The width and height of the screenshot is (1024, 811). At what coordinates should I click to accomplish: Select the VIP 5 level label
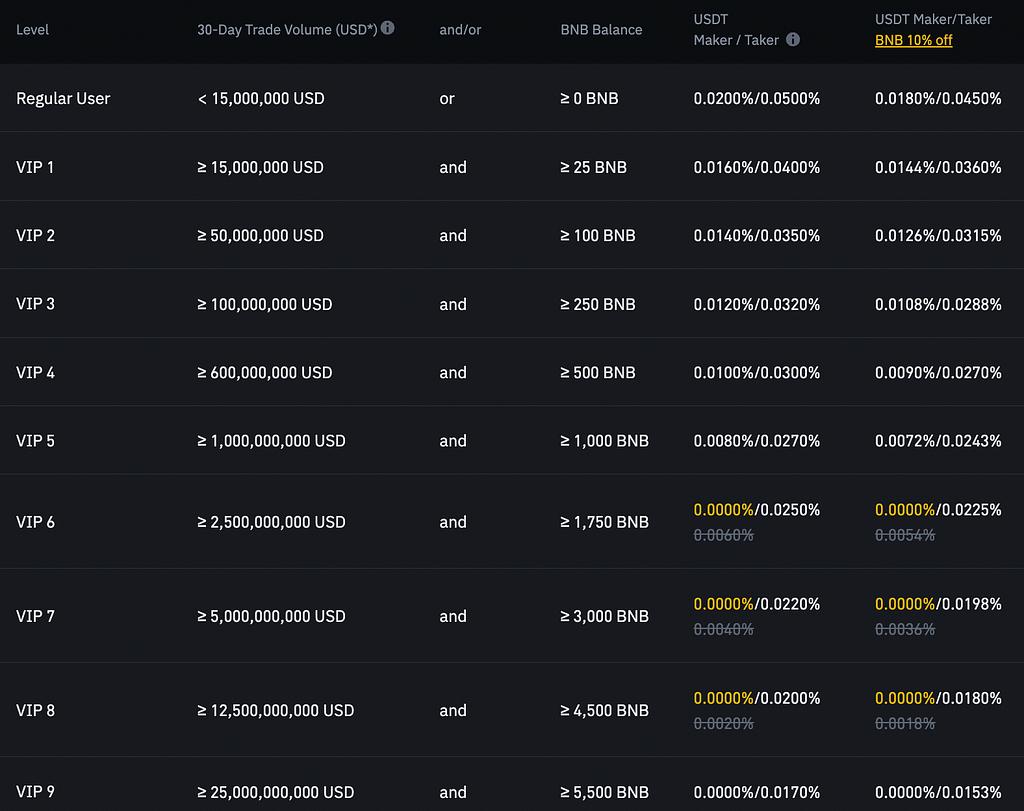click(35, 440)
